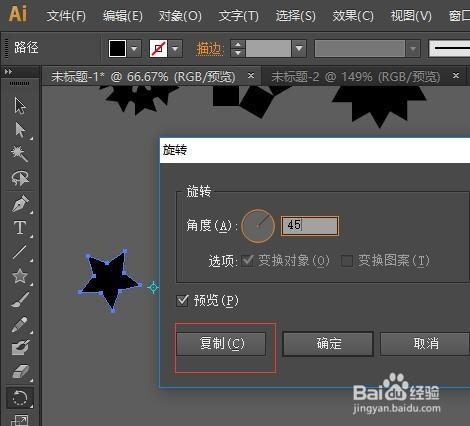
Task: Click the 路径 path label
Action: click(26, 48)
